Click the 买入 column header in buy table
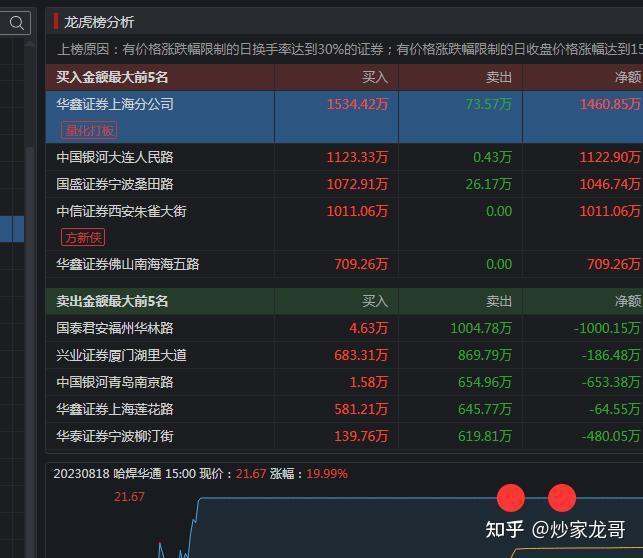 pos(375,77)
